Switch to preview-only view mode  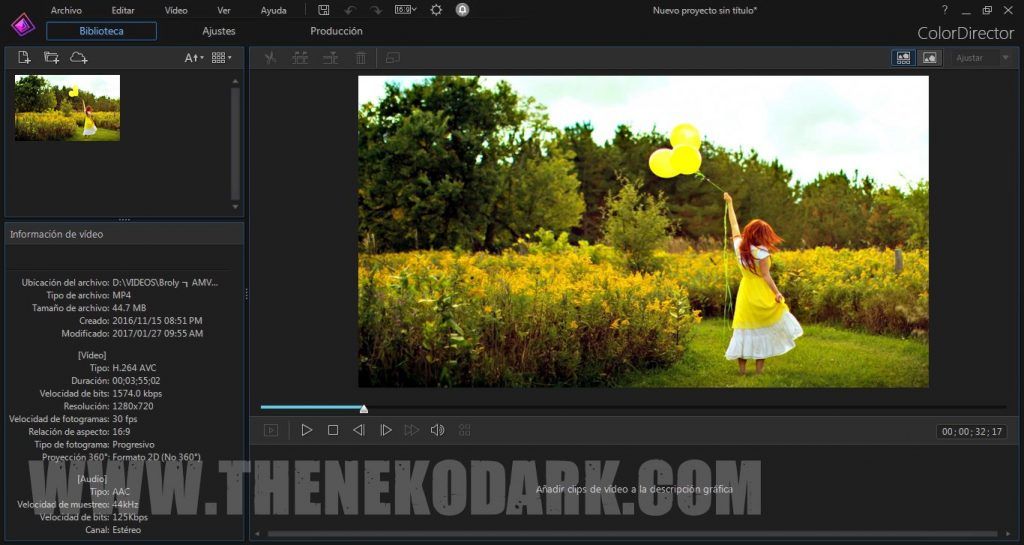click(930, 58)
